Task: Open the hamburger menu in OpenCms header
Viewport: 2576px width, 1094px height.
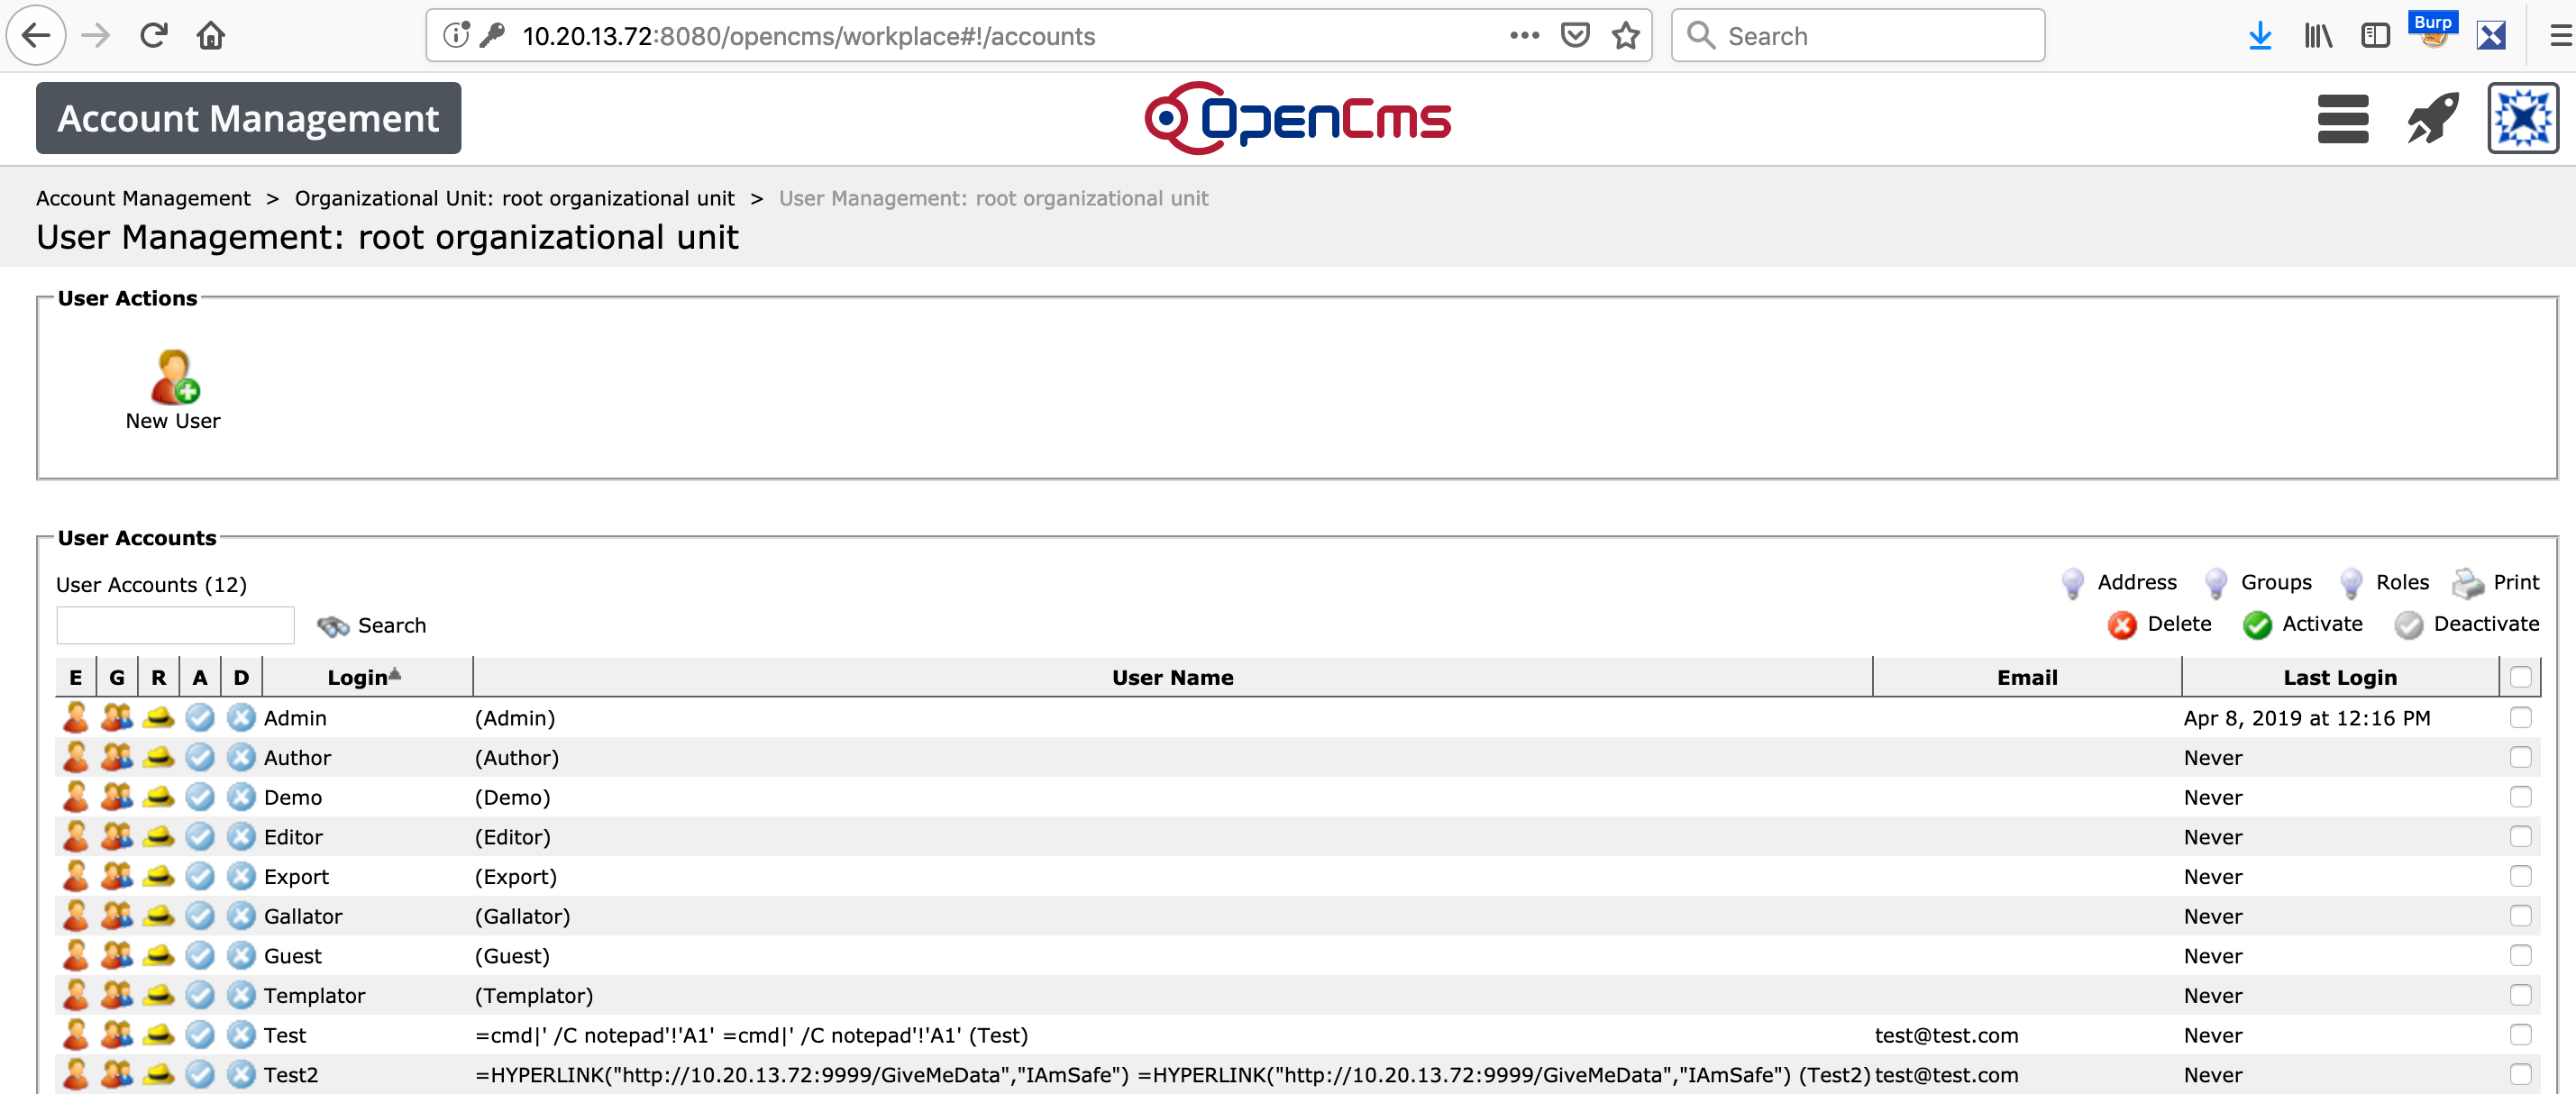Action: point(2342,119)
